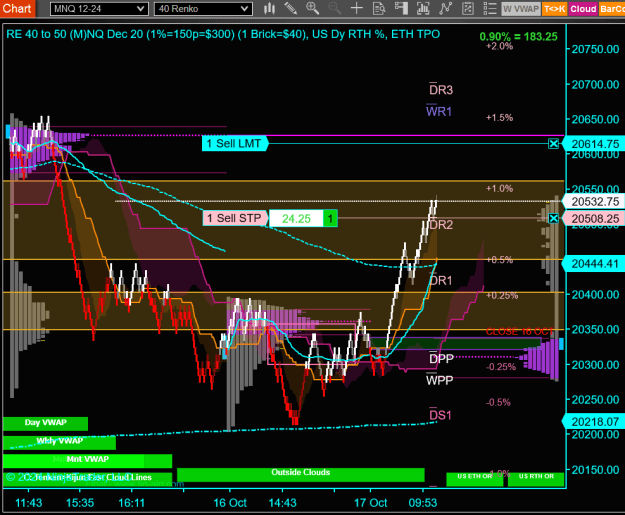Select the DR1 pivot label
Viewport: 625px width, 515px height.
point(441,280)
